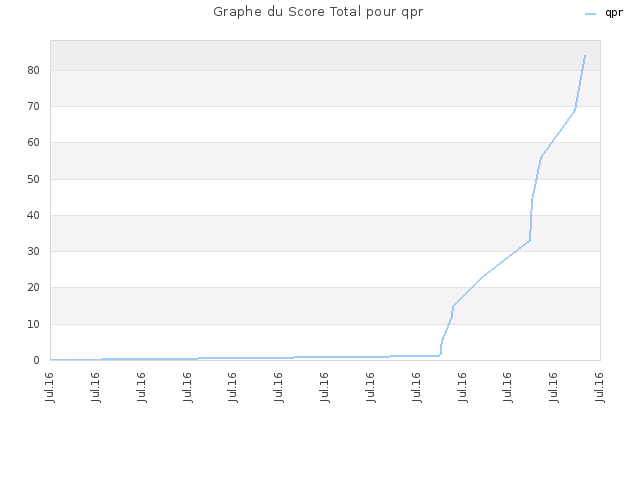Screen dimensions: 640x480
Task: Select the 50 y-axis tick label
Action: (33, 179)
